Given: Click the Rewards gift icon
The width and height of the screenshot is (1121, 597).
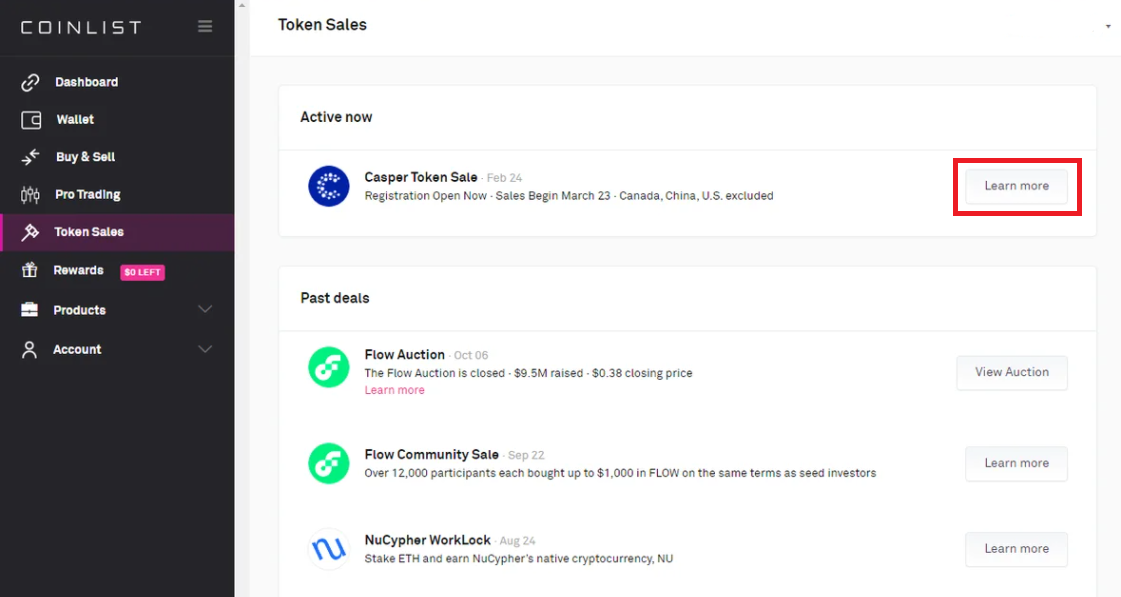Looking at the screenshot, I should tap(30, 271).
